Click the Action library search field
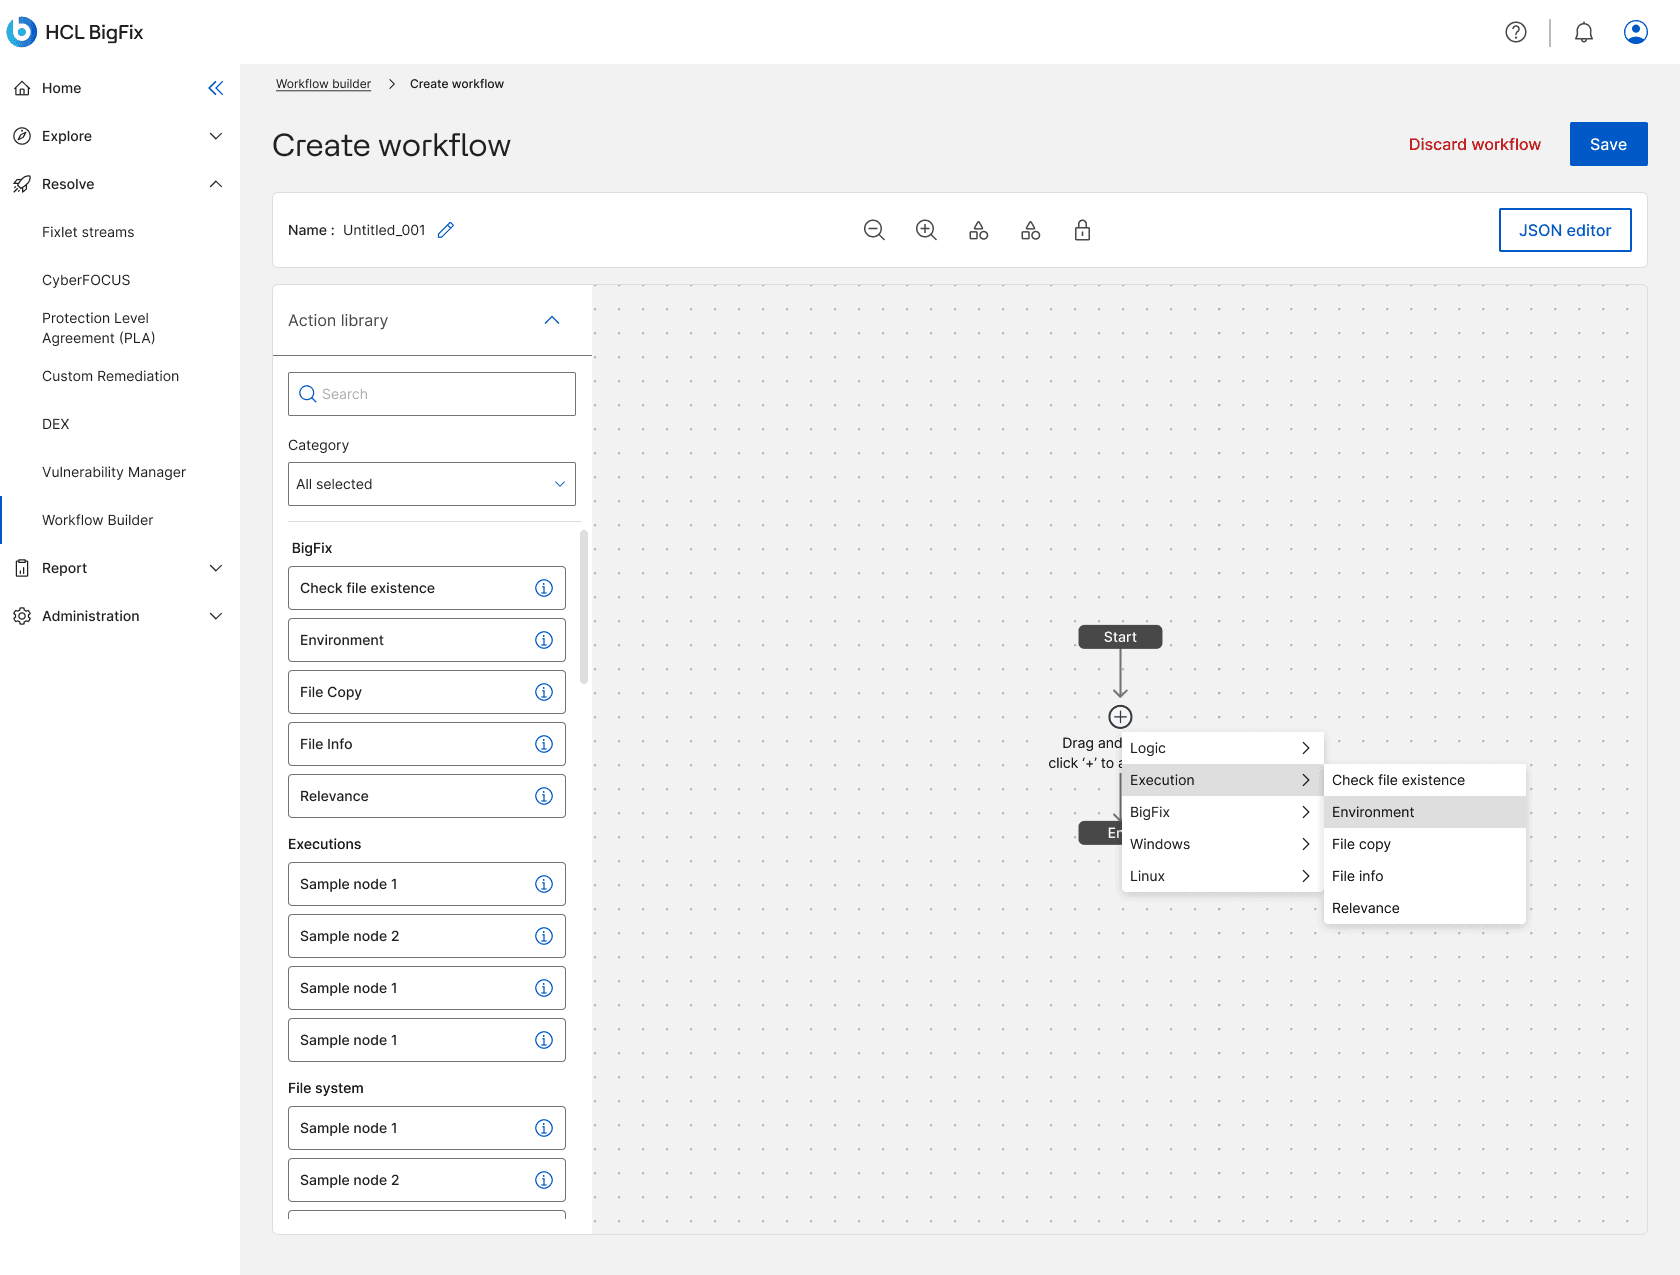This screenshot has height=1275, width=1680. coord(432,394)
